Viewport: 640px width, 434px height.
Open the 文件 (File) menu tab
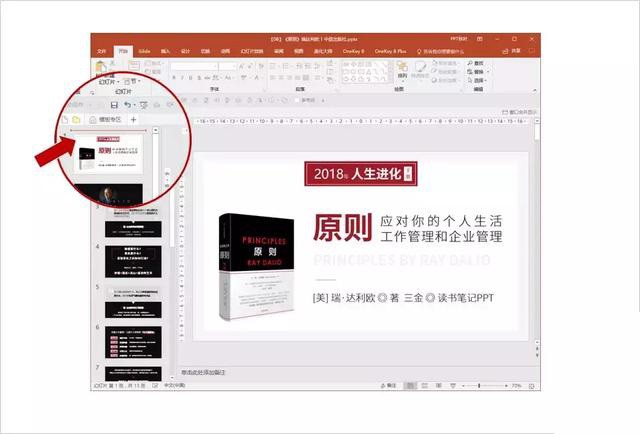click(101, 51)
